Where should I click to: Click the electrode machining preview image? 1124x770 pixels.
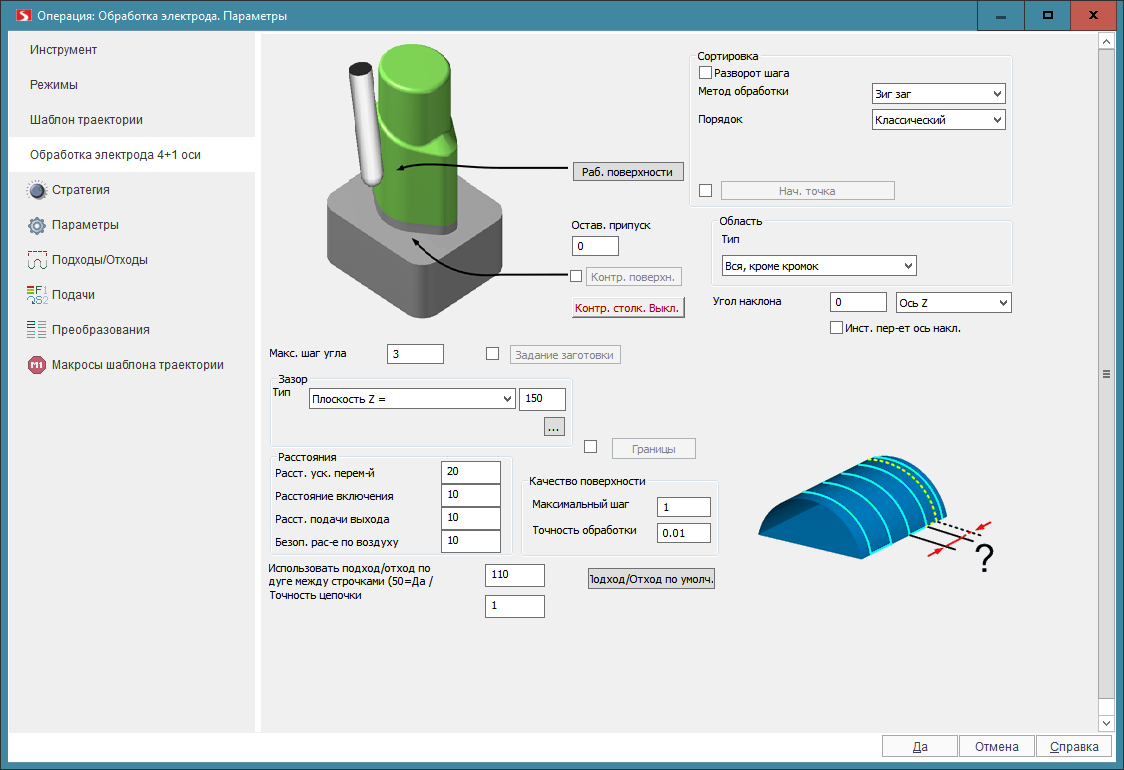coord(414,181)
